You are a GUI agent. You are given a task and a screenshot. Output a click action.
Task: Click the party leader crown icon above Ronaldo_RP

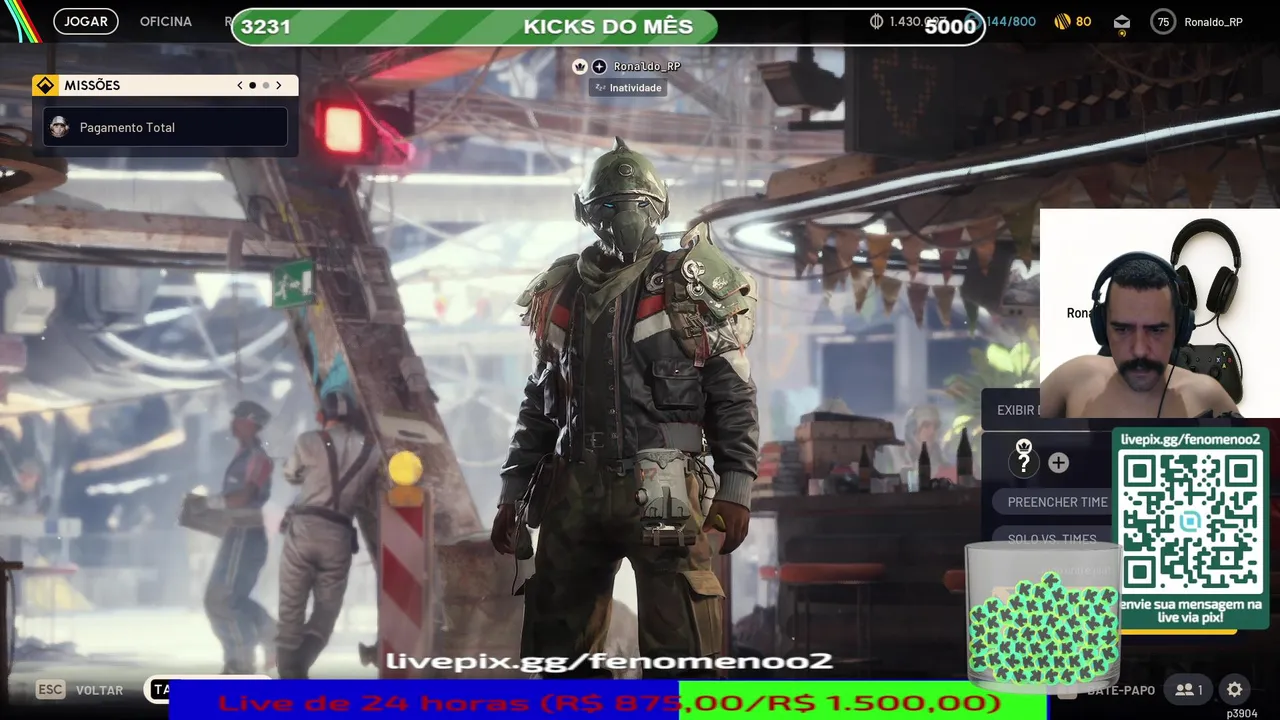(x=580, y=66)
